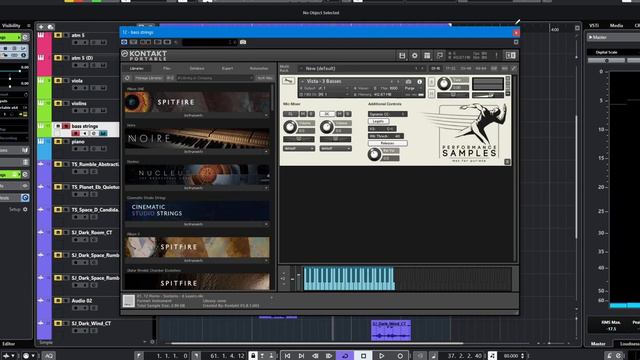This screenshot has height=360, width=640.
Task: Expand Instruments under Nucleus library
Action: tap(197, 188)
